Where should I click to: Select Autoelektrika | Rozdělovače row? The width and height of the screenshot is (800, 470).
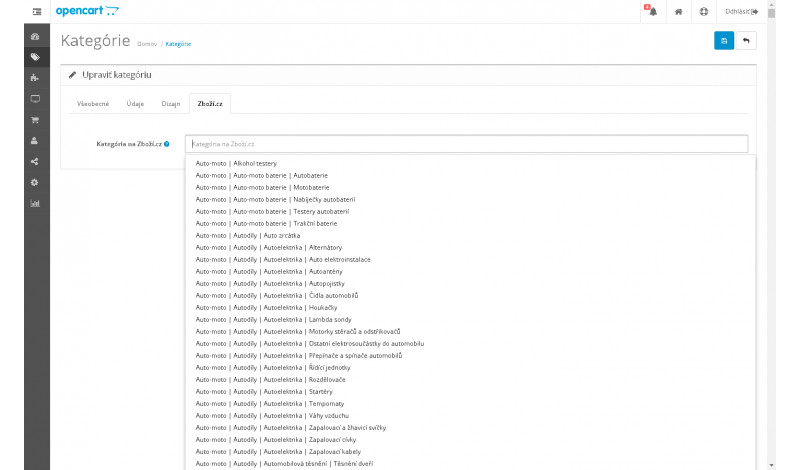470,380
